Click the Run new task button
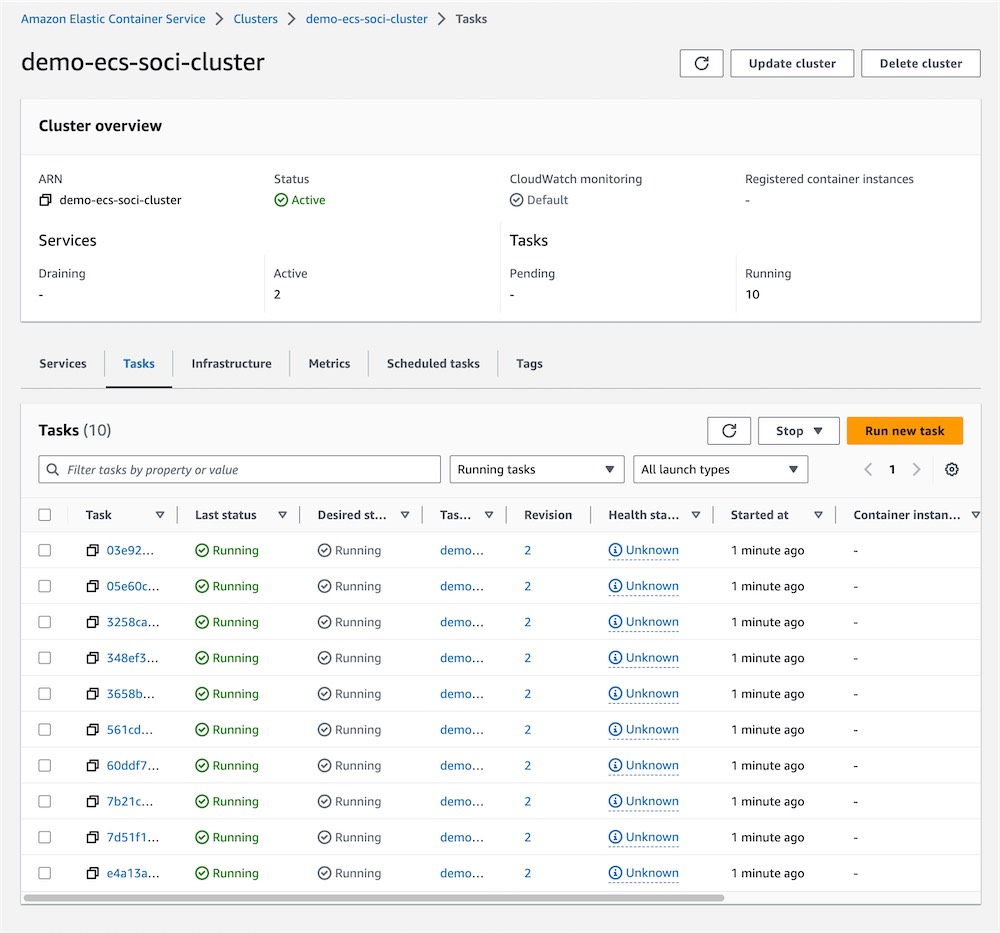Viewport: 1000px width, 933px height. click(x=904, y=430)
